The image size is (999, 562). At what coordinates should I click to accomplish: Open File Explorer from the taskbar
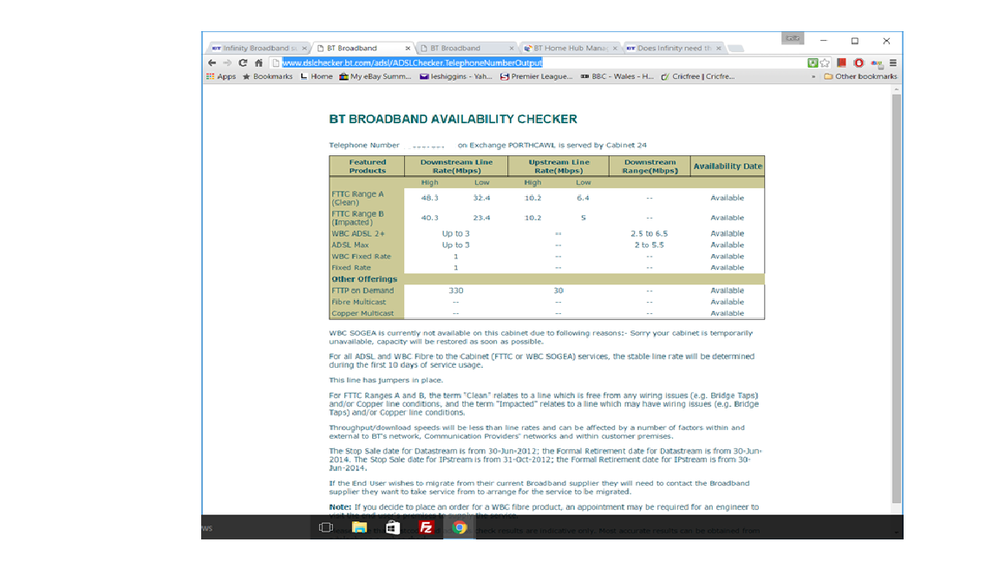359,528
